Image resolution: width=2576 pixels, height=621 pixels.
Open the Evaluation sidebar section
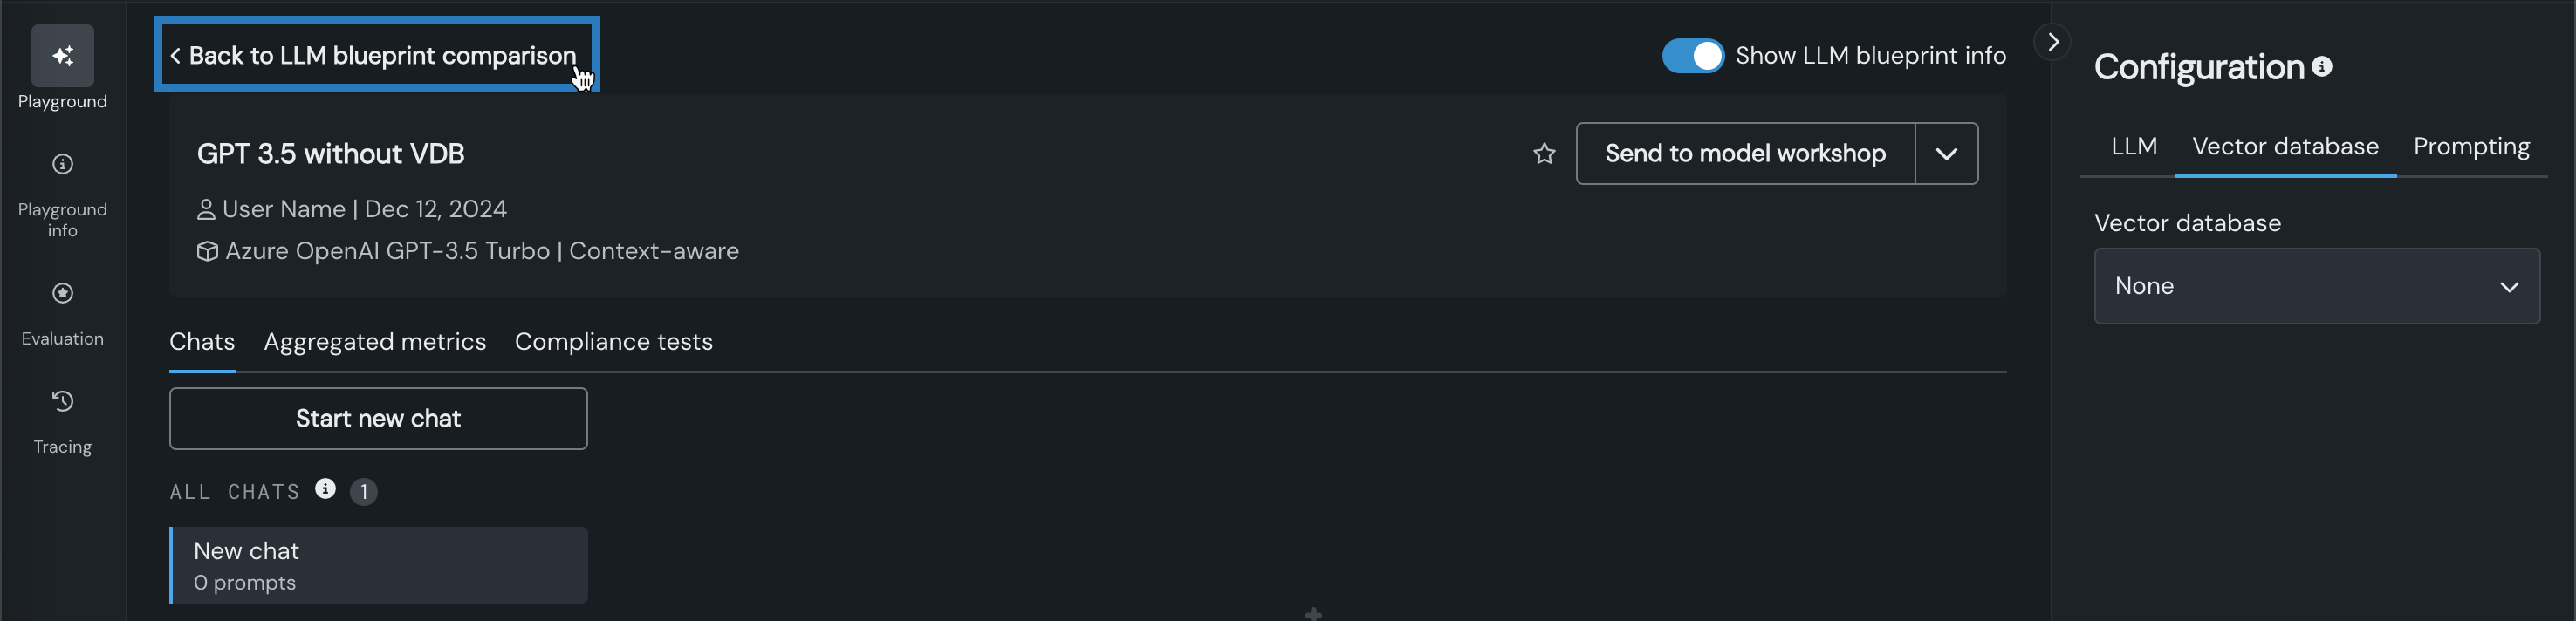62,294
